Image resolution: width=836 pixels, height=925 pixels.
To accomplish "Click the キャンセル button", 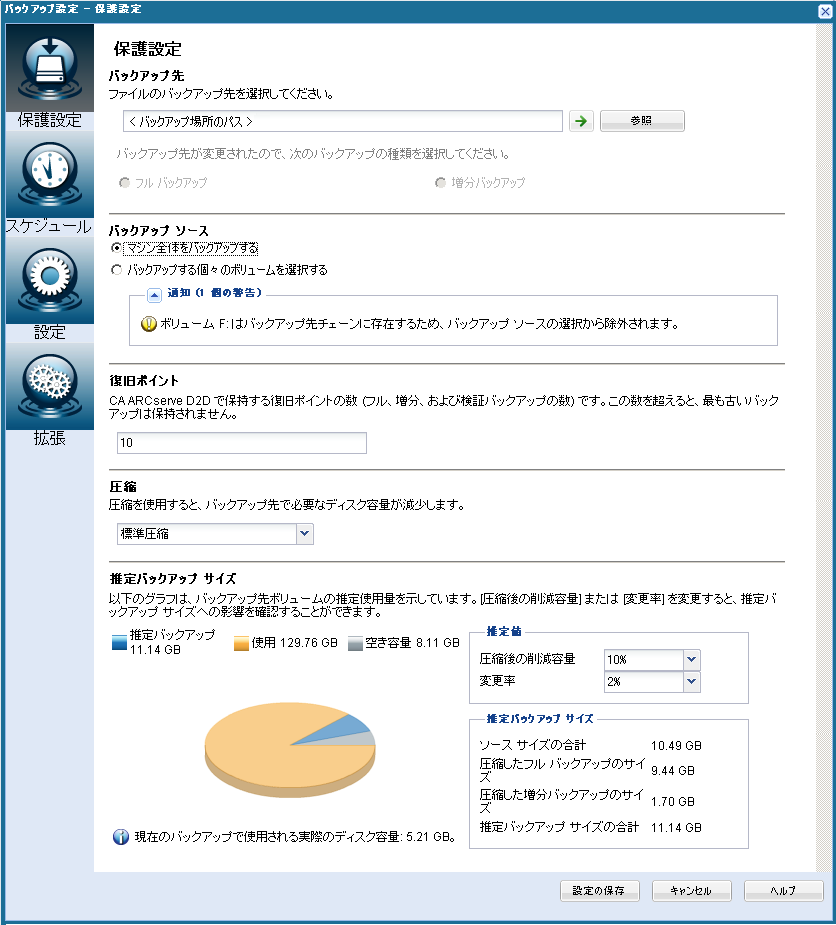I will click(x=691, y=891).
